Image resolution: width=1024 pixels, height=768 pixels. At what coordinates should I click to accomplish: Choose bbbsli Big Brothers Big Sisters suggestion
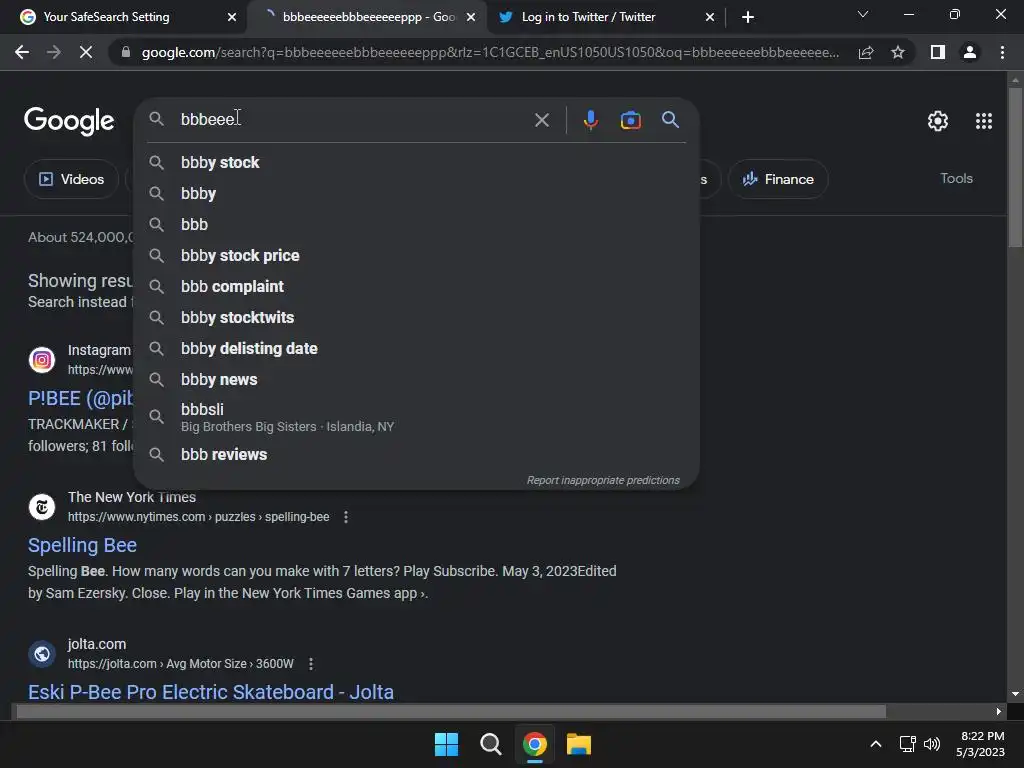pyautogui.click(x=416, y=417)
